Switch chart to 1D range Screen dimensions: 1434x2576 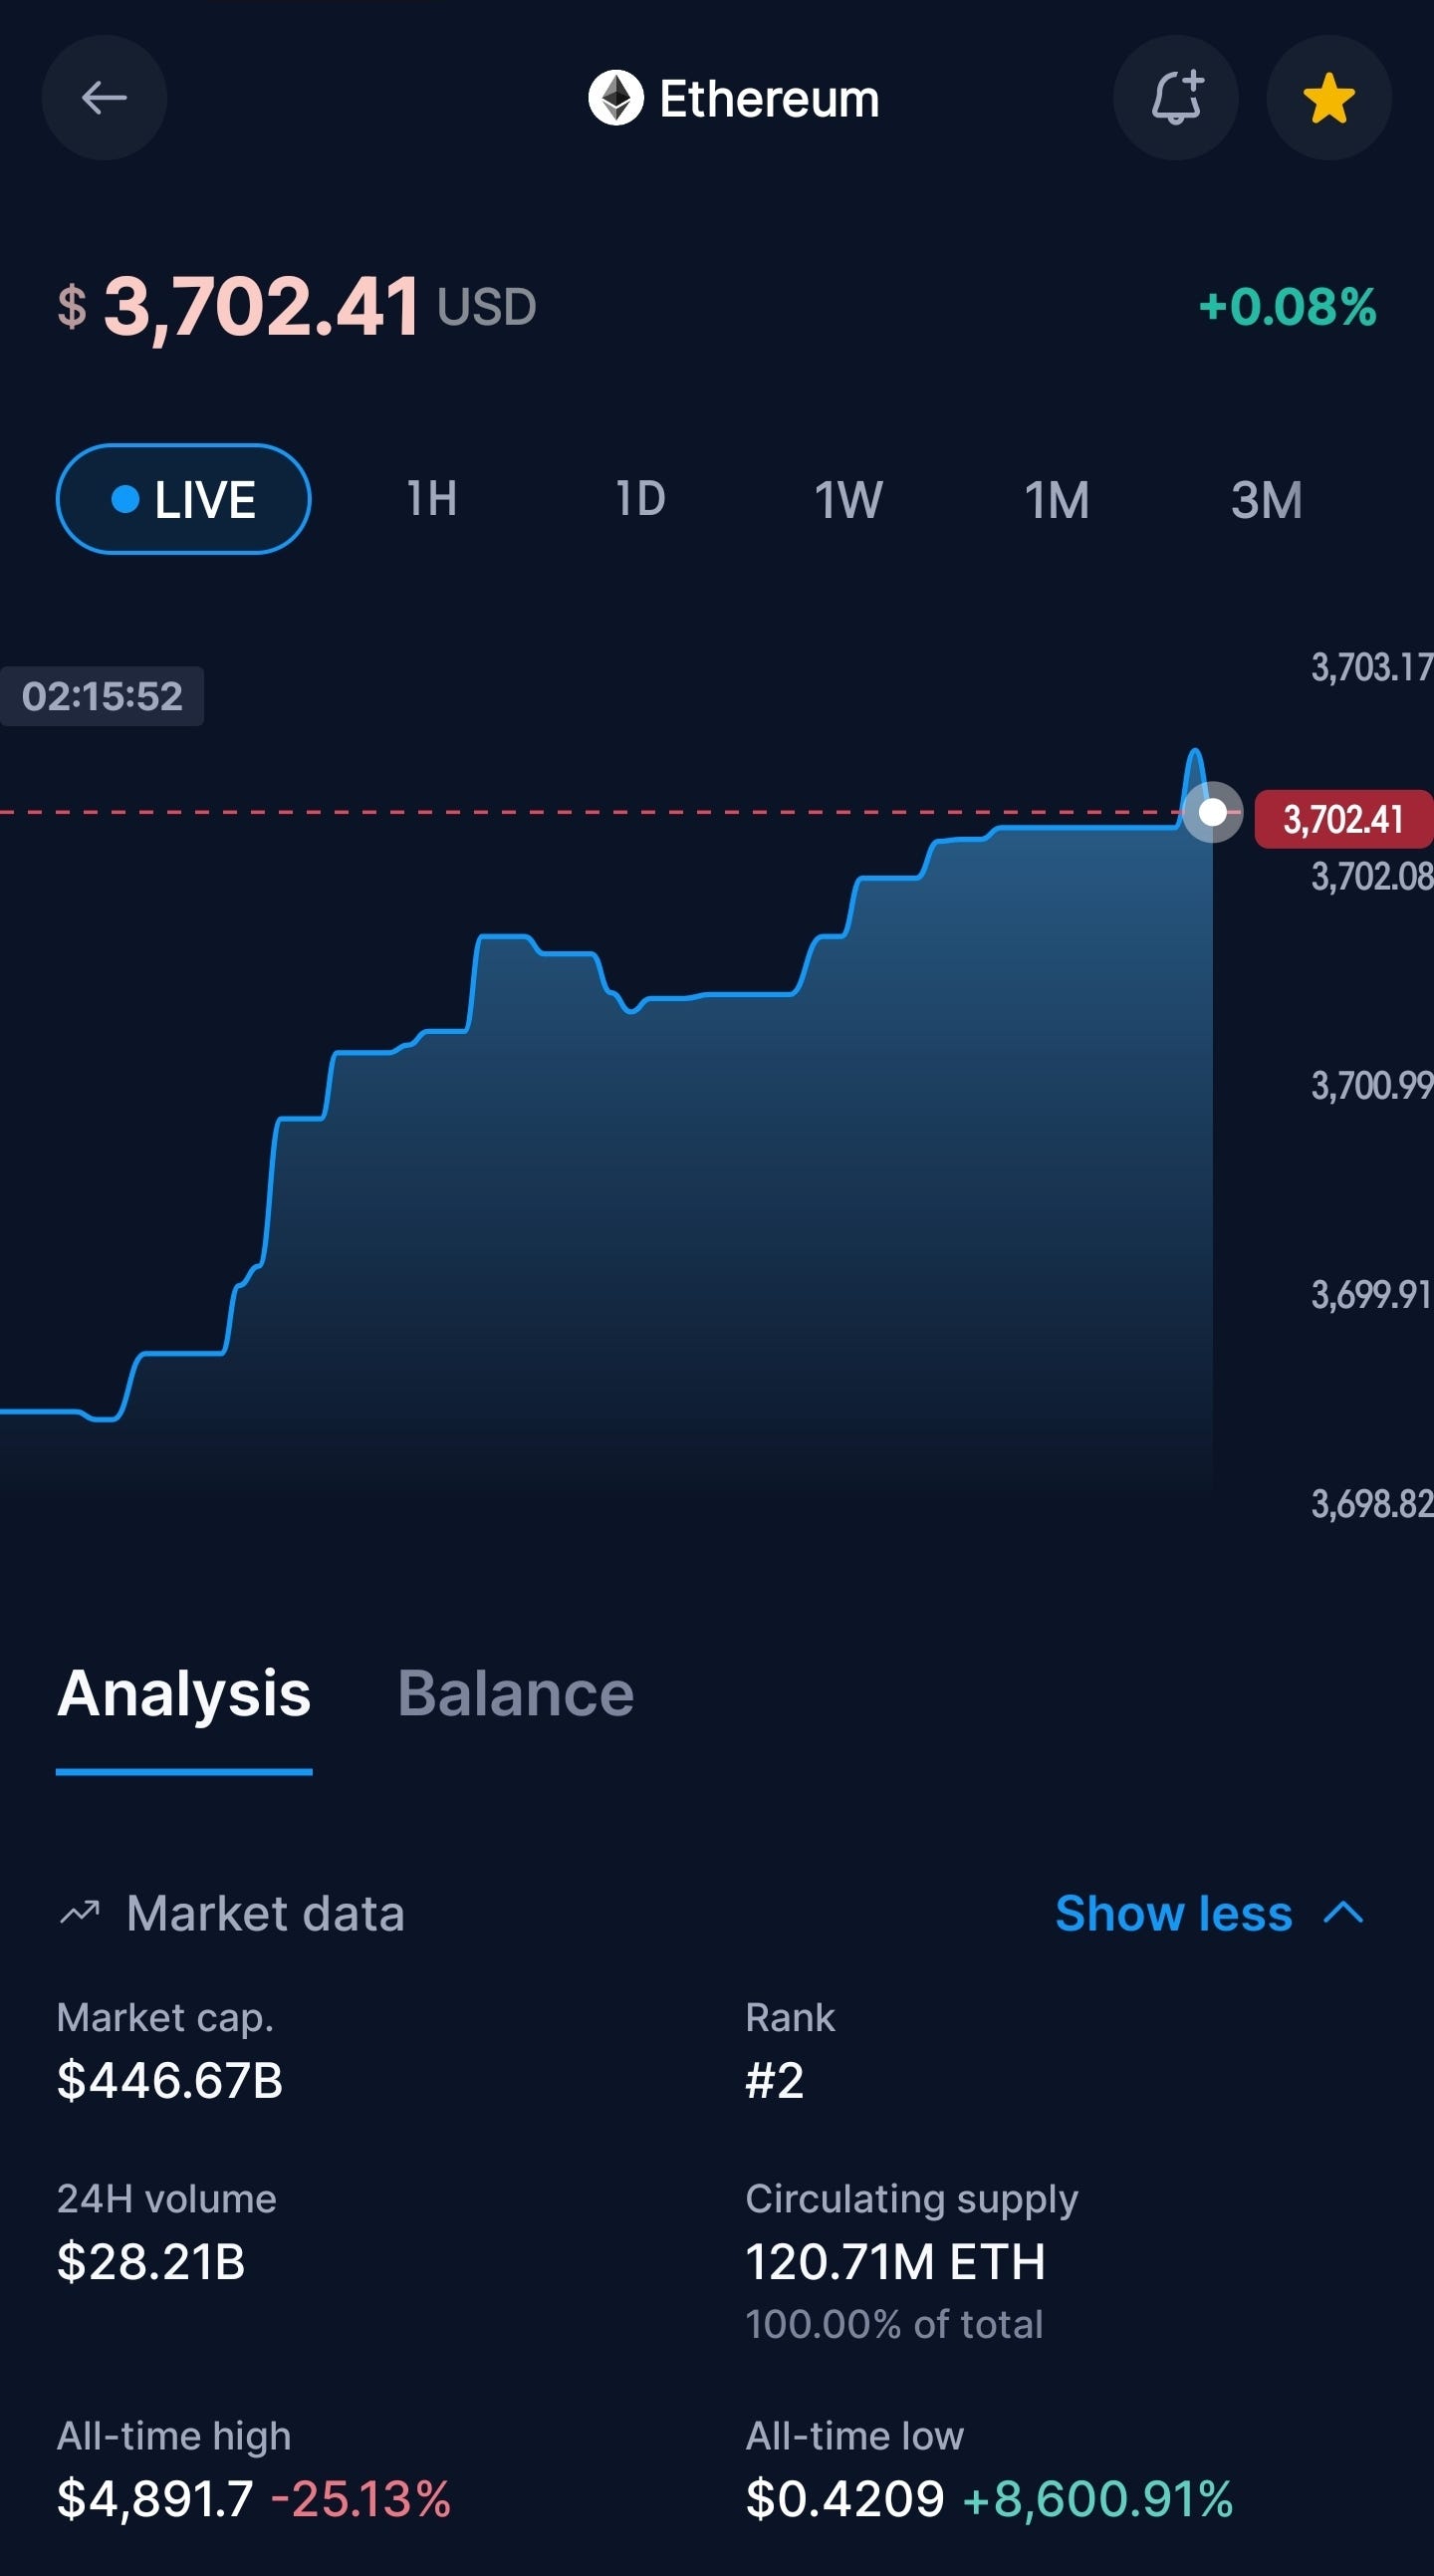click(641, 499)
